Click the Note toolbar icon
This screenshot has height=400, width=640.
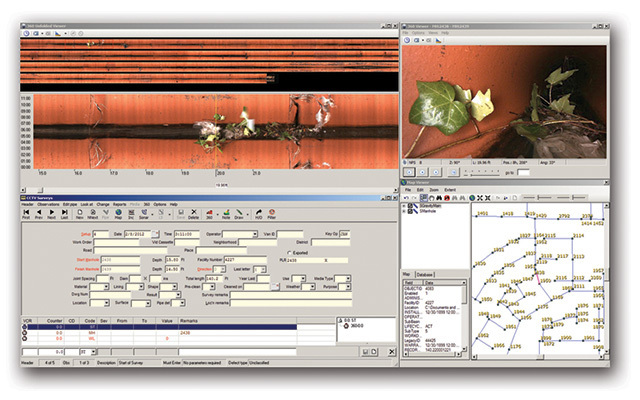pyautogui.click(x=224, y=213)
